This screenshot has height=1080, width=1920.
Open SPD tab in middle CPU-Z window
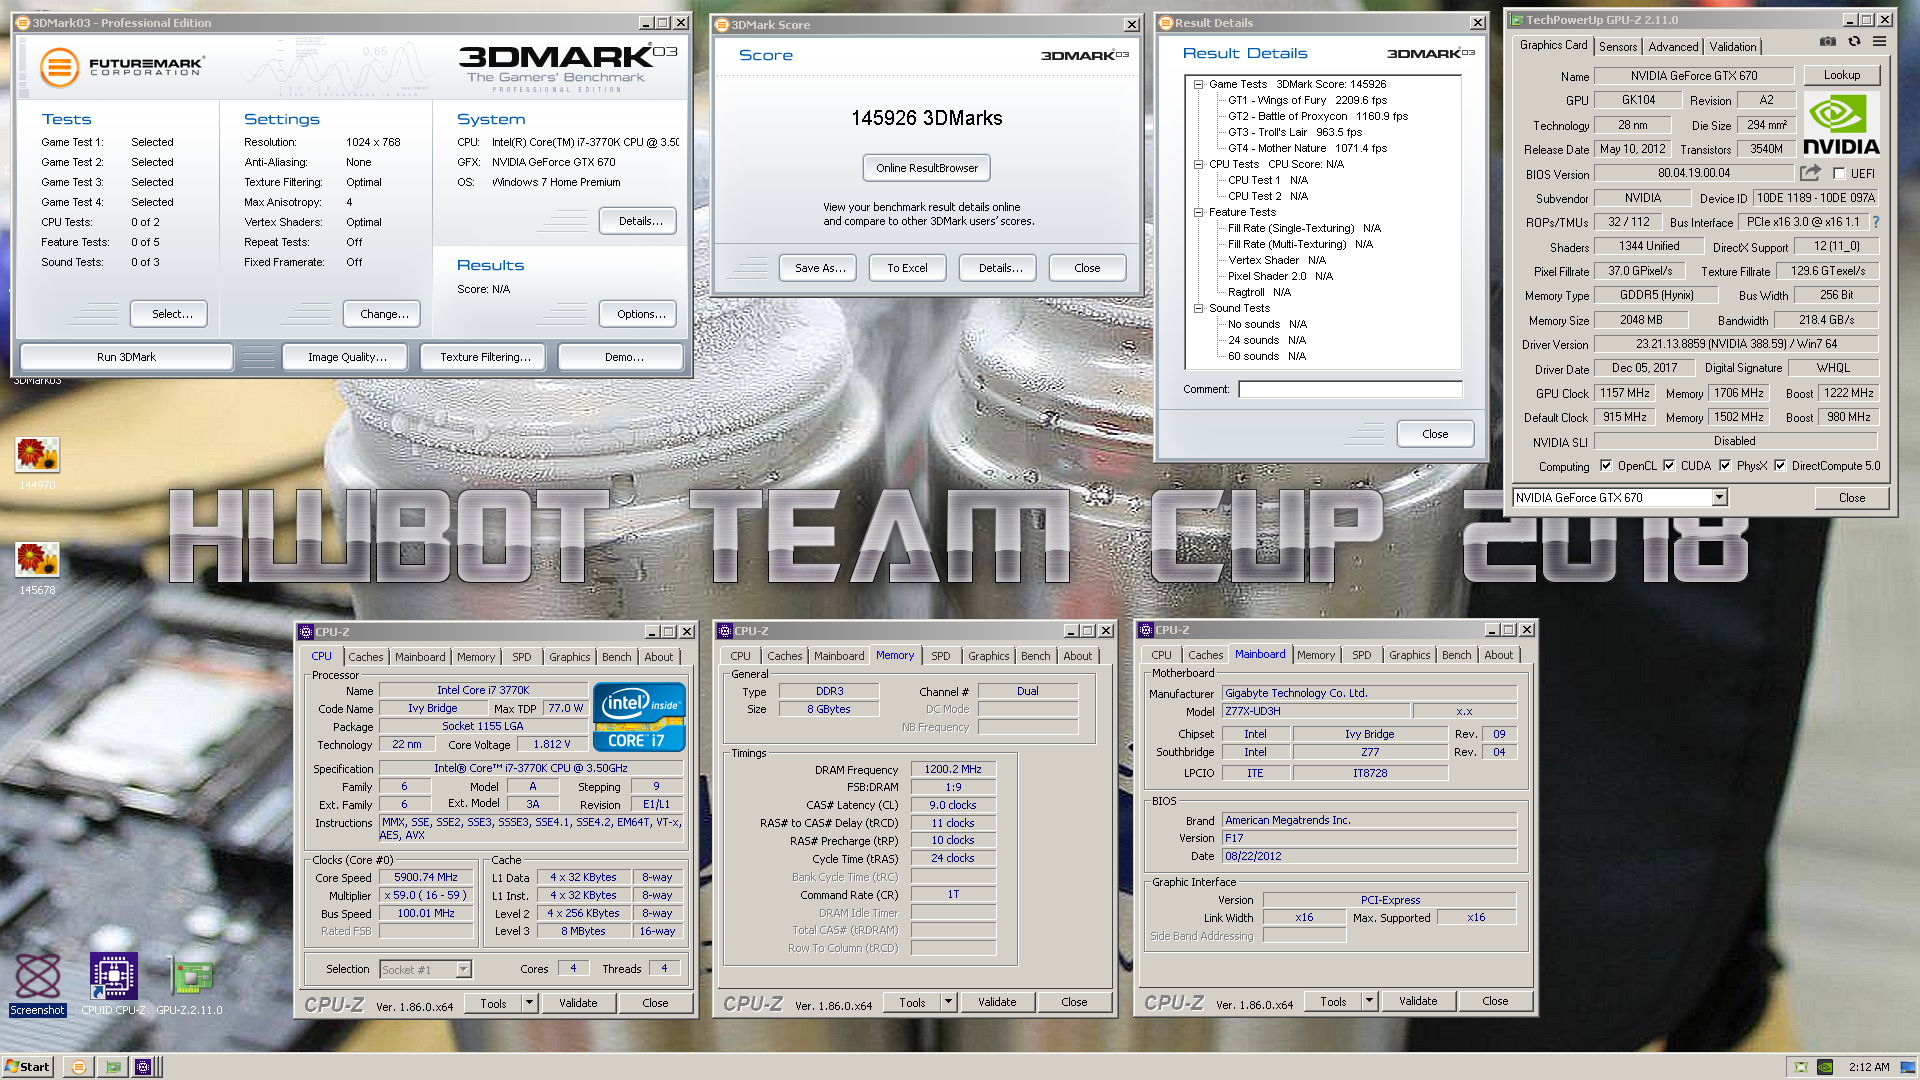pyautogui.click(x=940, y=656)
